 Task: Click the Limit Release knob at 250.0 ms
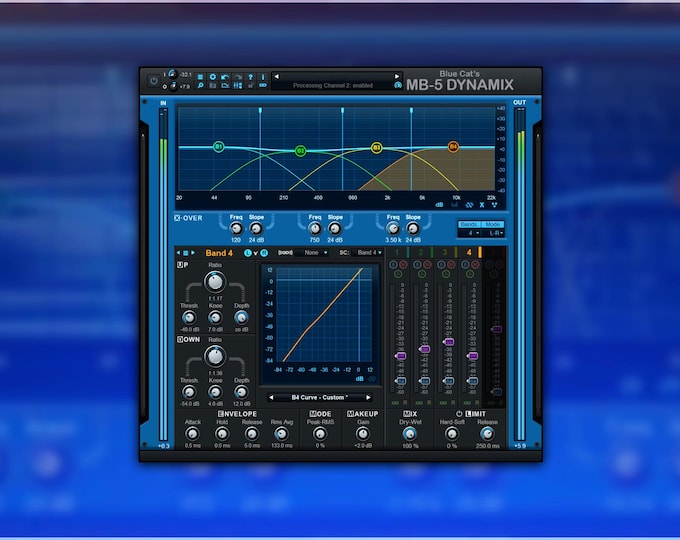(x=487, y=433)
